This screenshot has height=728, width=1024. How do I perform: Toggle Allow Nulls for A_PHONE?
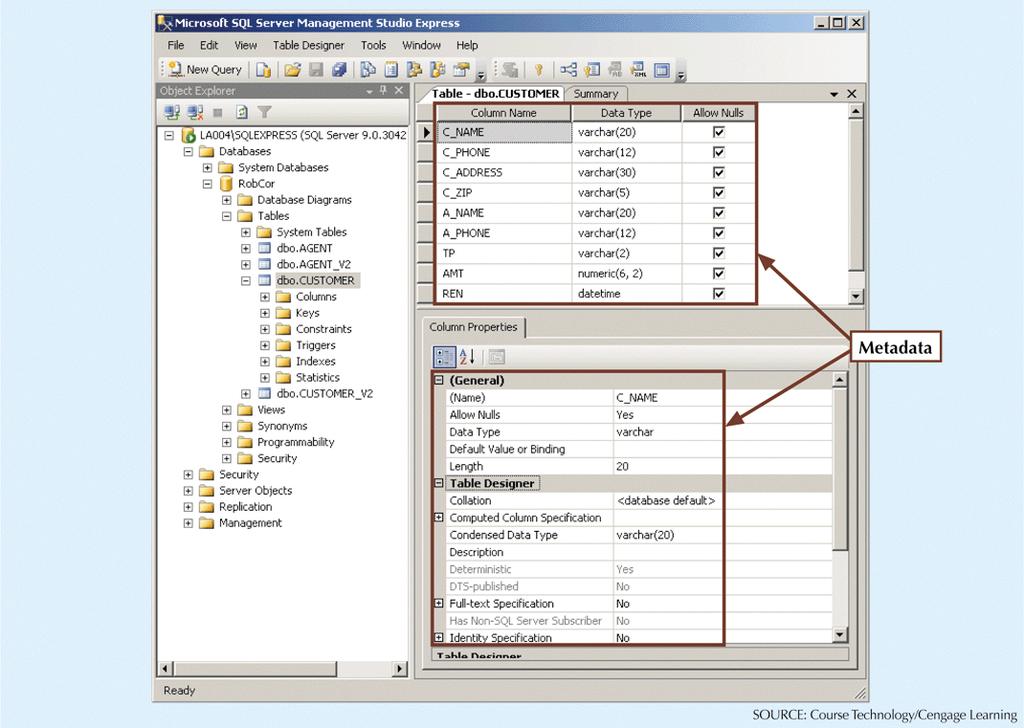pos(718,233)
